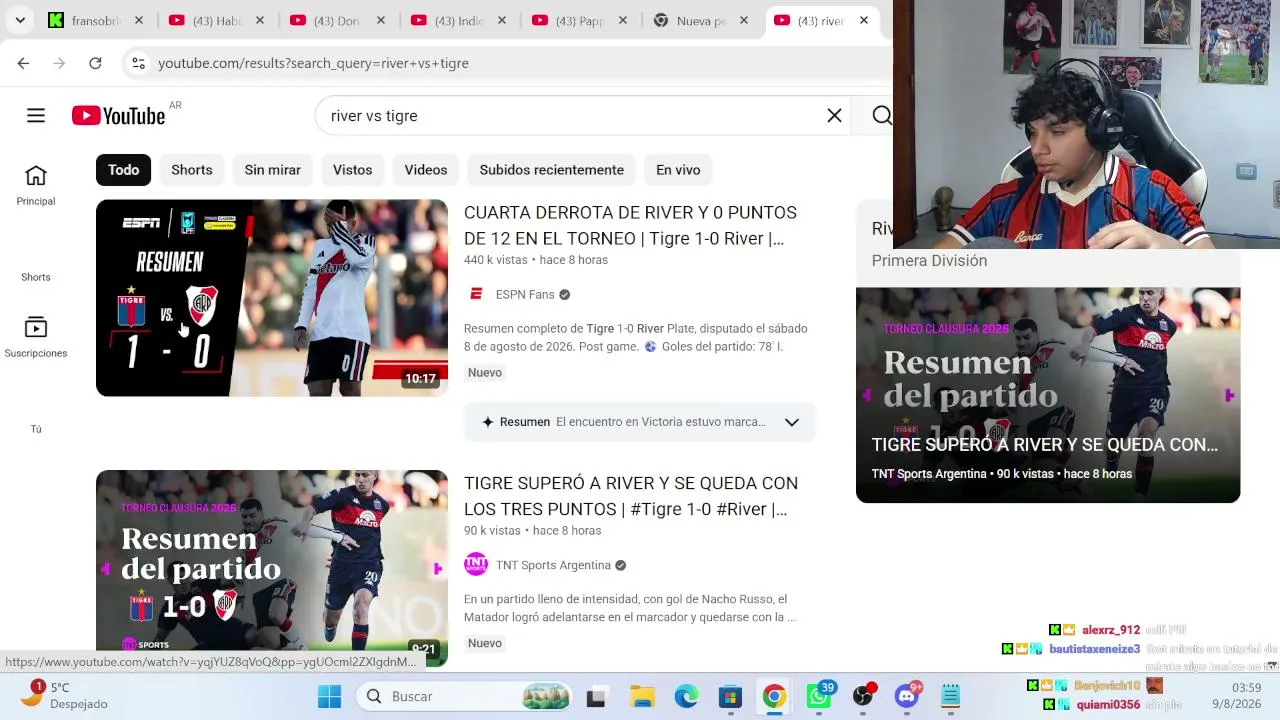Go to the YouTube home logo
Viewport: 1280px width, 720px height.
click(119, 116)
